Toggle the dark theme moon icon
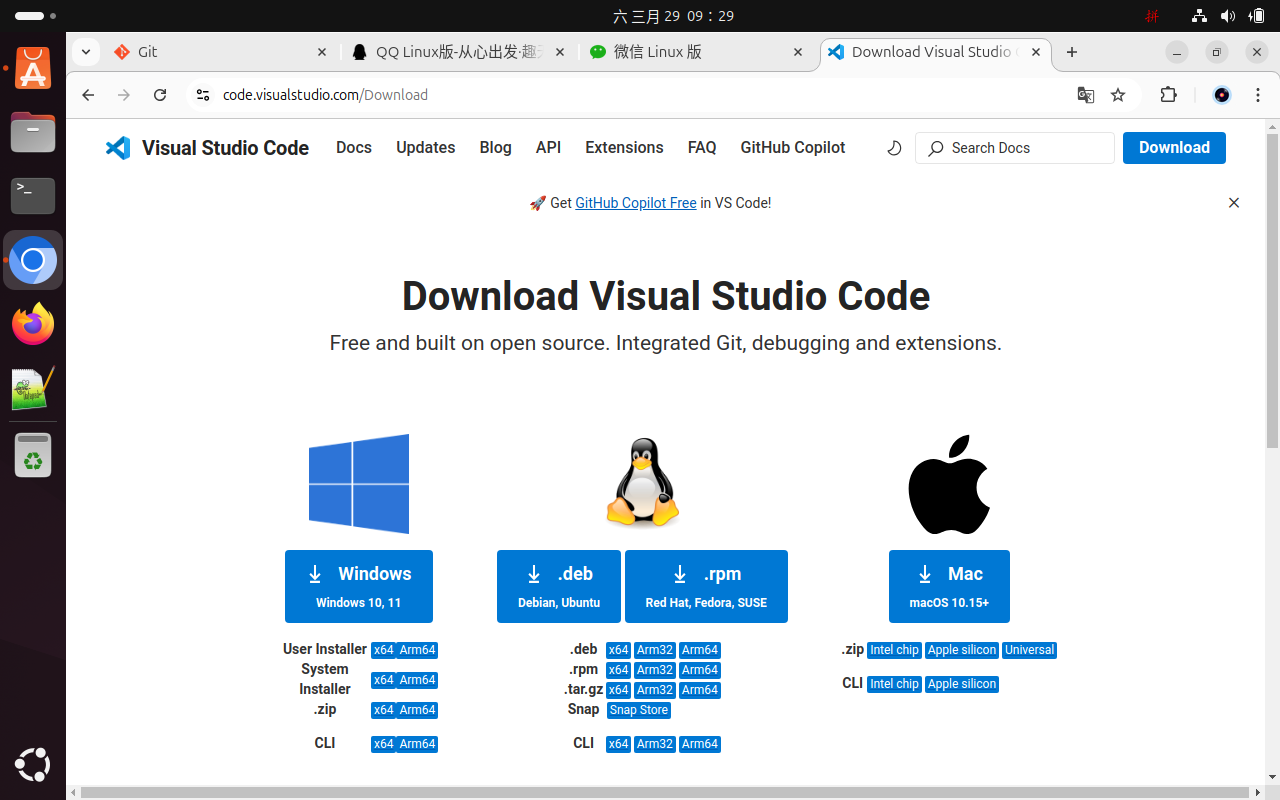 [x=894, y=148]
